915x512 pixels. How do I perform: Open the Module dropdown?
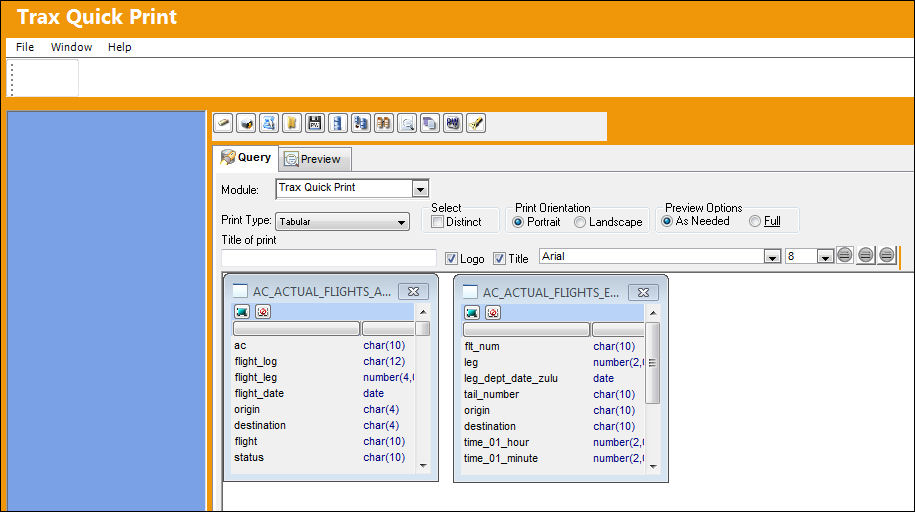(420, 189)
